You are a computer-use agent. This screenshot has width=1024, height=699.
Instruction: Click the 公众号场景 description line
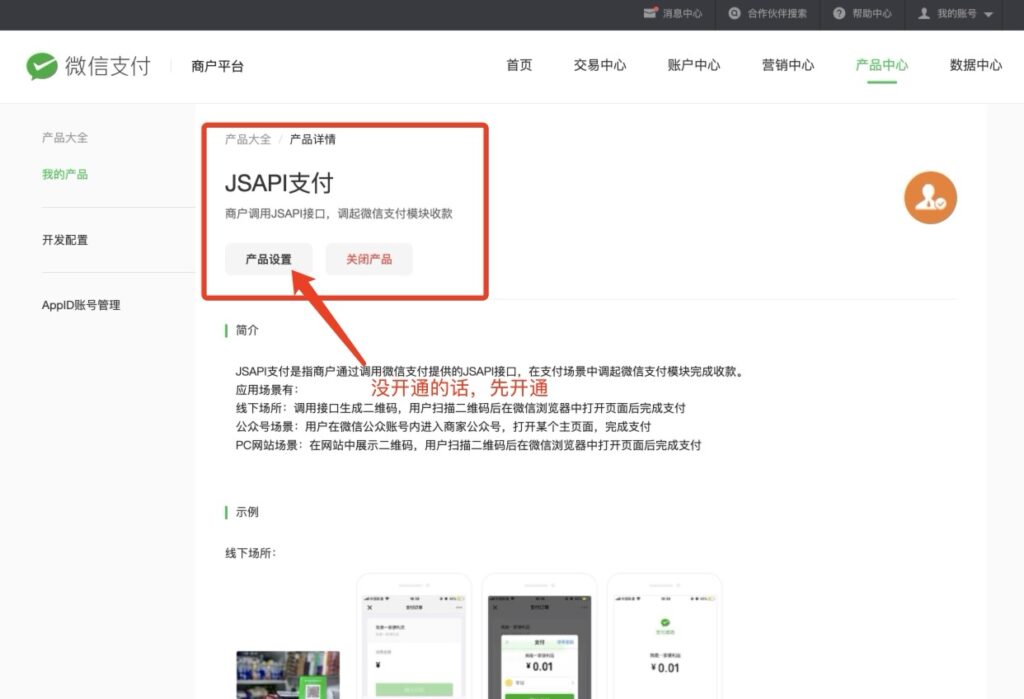tap(443, 427)
